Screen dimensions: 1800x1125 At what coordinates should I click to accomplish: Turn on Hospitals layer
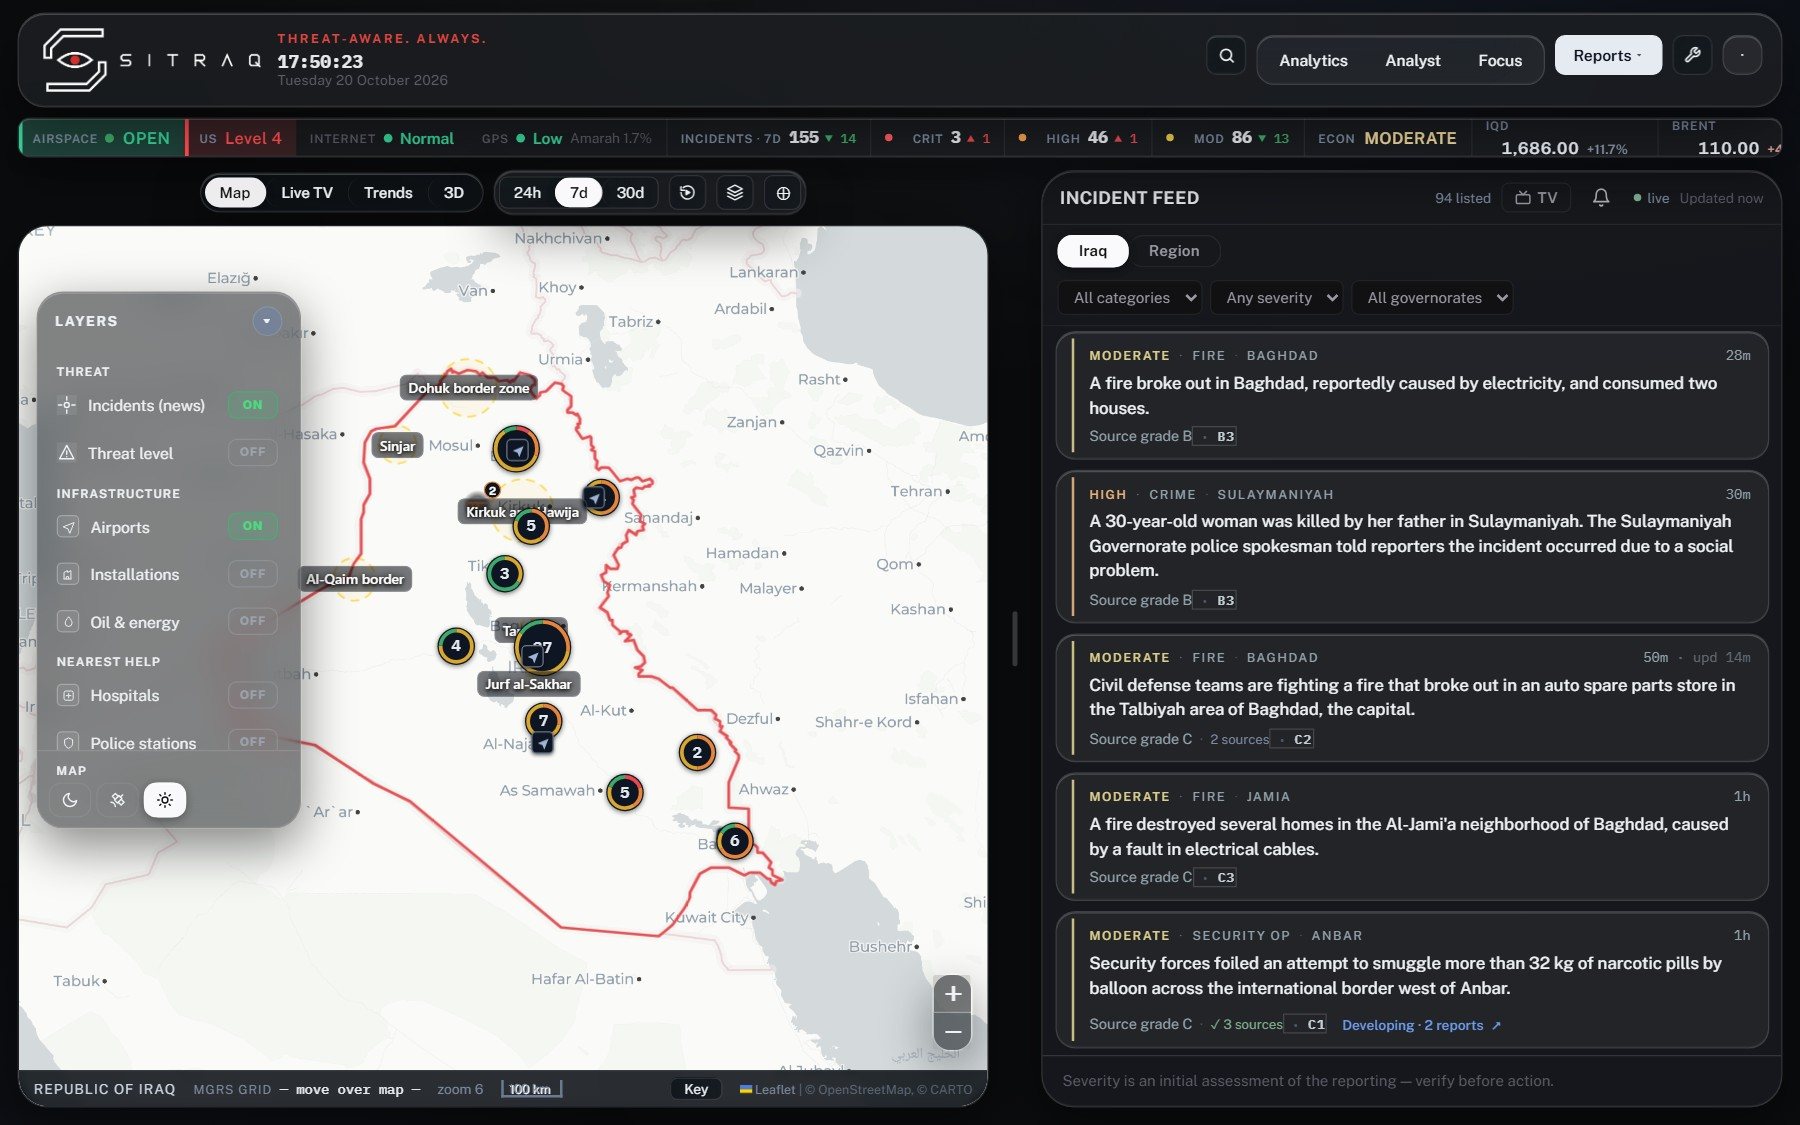pyautogui.click(x=252, y=695)
